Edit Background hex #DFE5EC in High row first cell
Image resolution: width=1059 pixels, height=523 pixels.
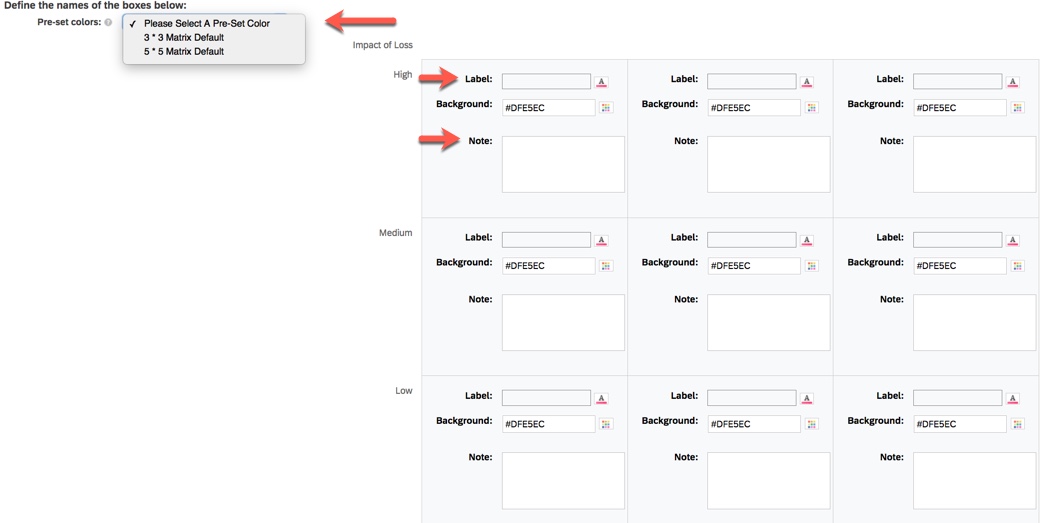coord(548,107)
